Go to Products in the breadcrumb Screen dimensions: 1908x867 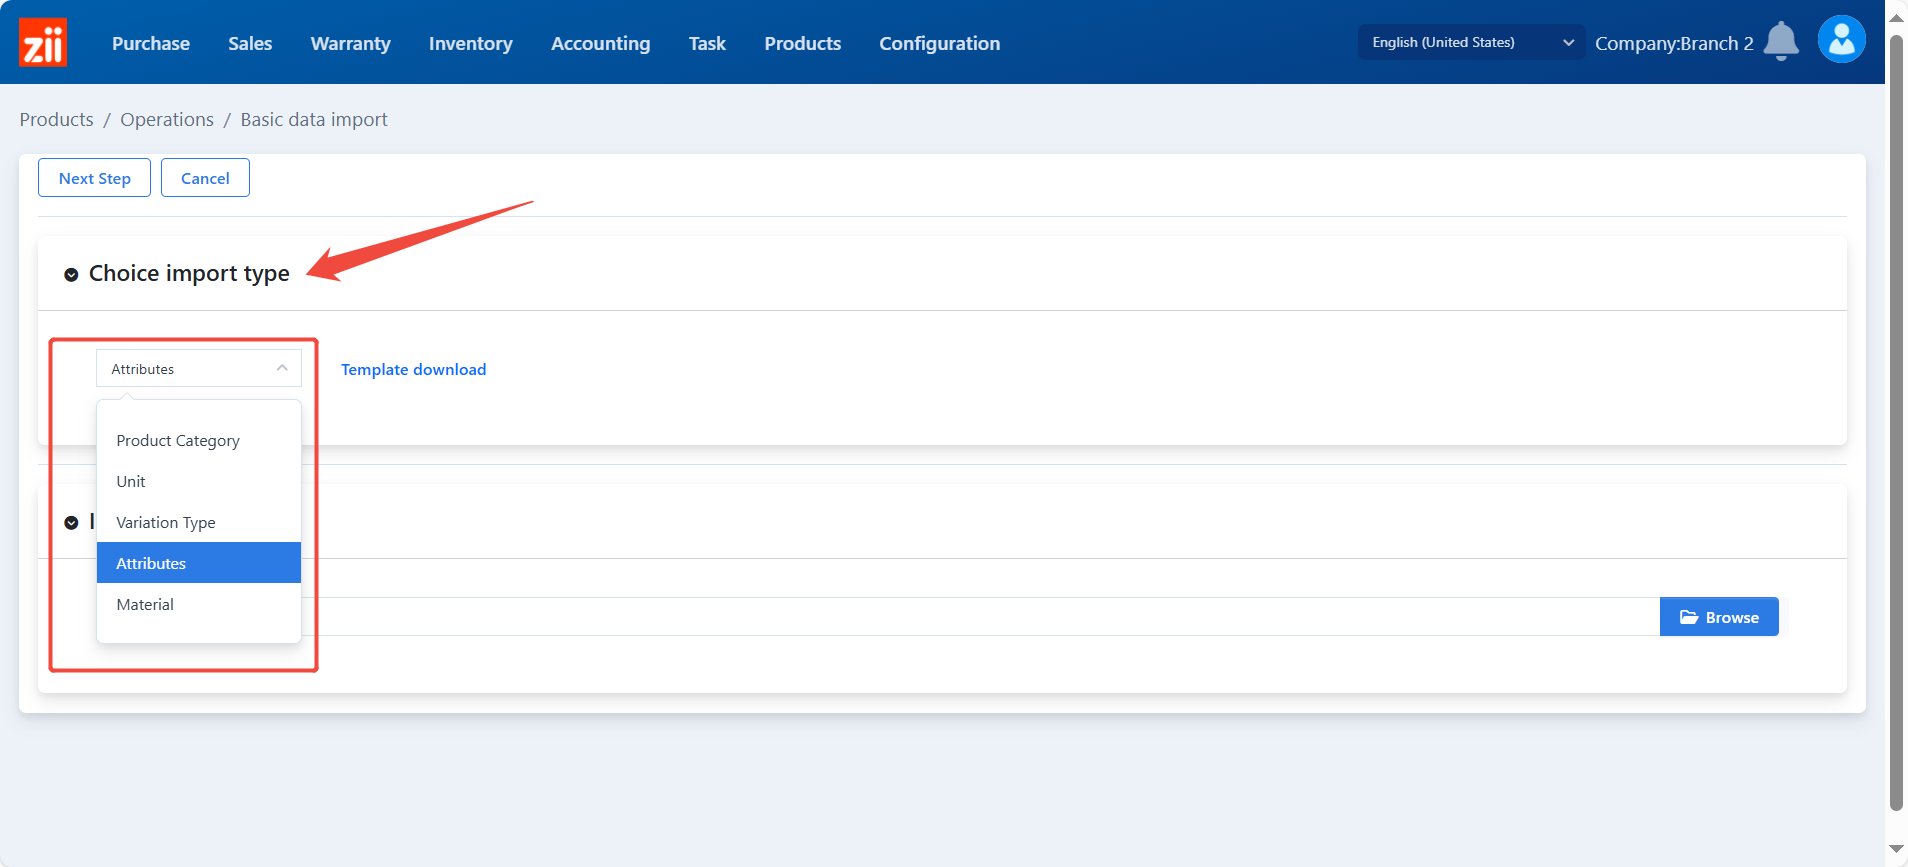(57, 119)
